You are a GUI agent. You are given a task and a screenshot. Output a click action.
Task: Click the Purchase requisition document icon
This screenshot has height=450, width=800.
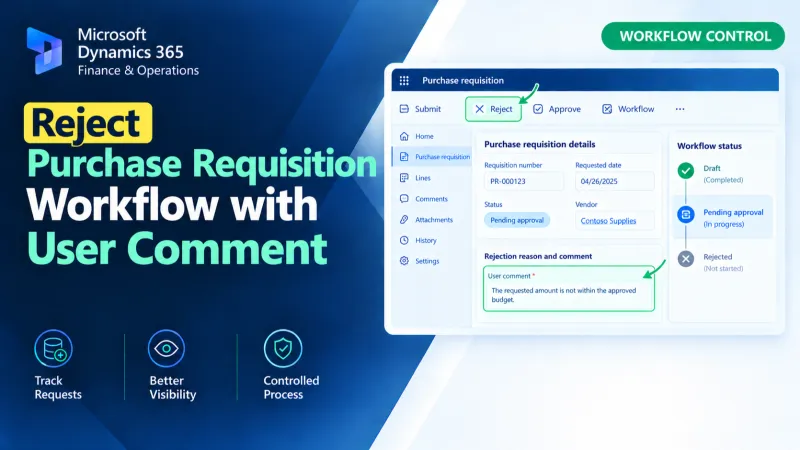(x=404, y=157)
